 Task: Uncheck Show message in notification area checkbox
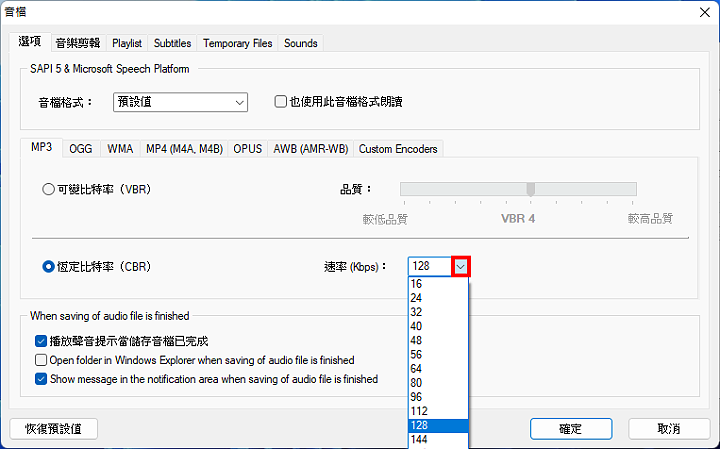tap(41, 379)
